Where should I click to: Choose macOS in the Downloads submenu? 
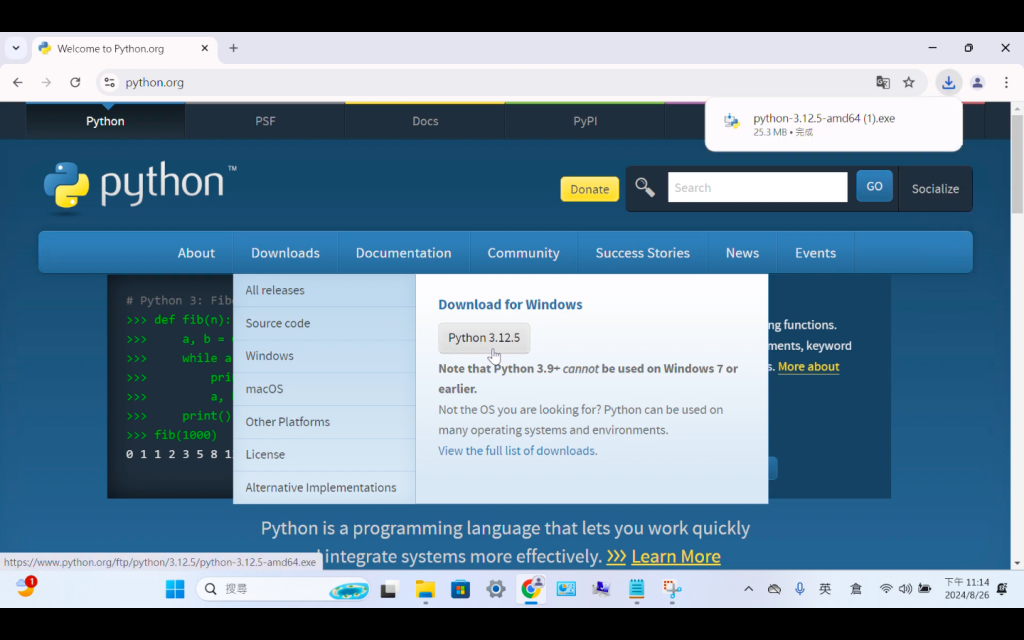pyautogui.click(x=324, y=389)
